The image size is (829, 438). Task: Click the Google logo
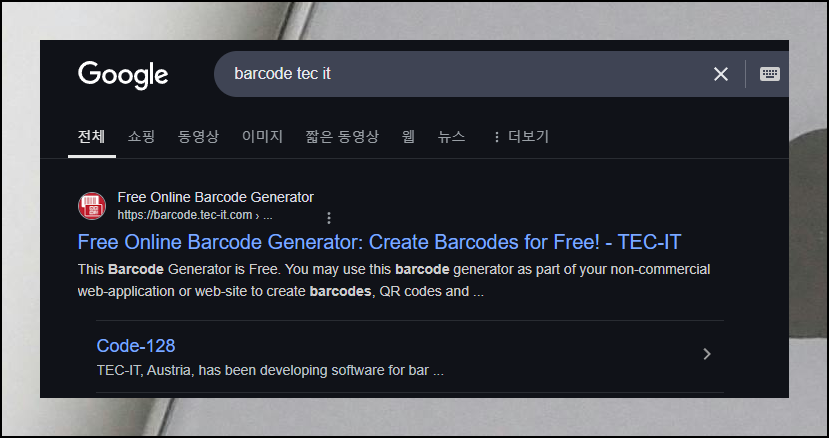123,75
